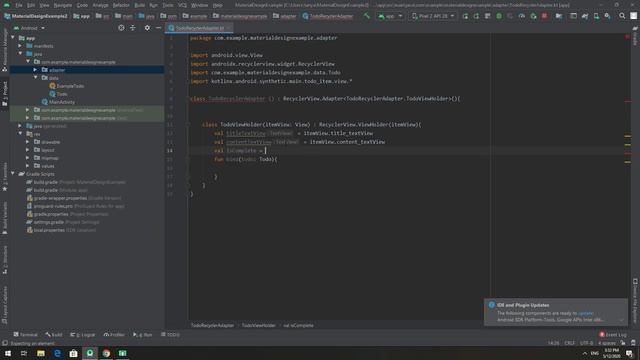
Task: Expand the manifests folder
Action: [x=20, y=46]
